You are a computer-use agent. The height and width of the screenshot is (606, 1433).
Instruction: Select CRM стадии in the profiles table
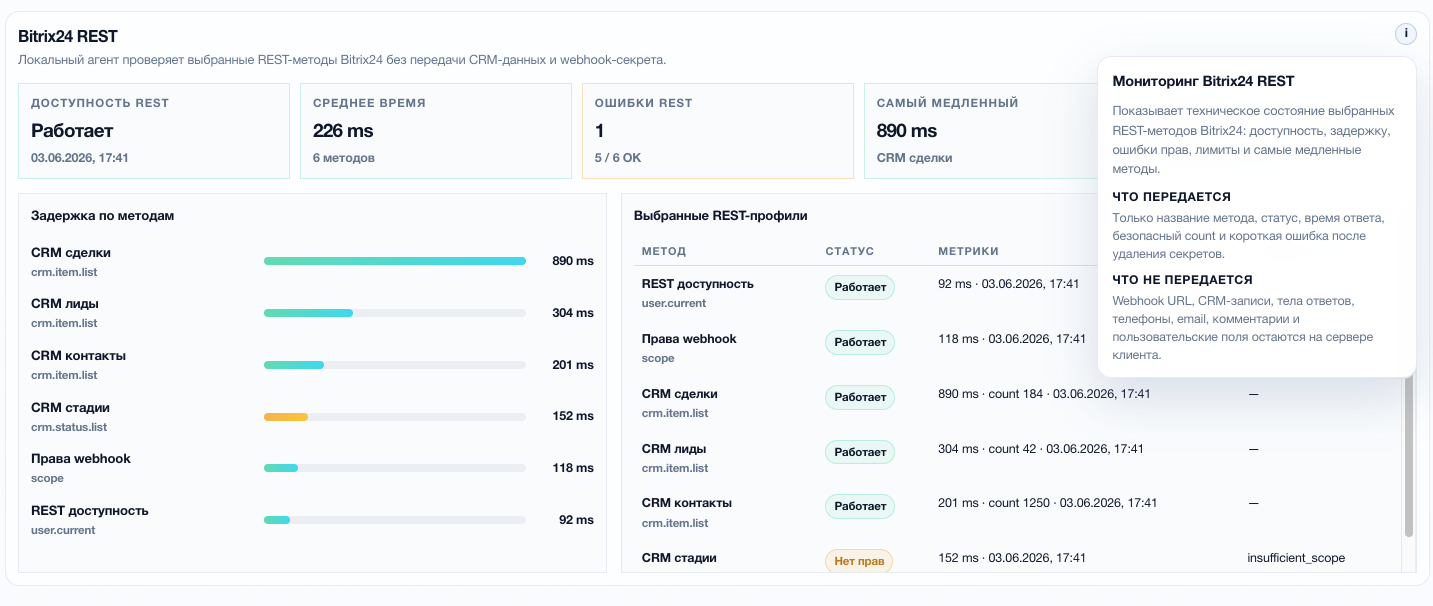point(679,558)
